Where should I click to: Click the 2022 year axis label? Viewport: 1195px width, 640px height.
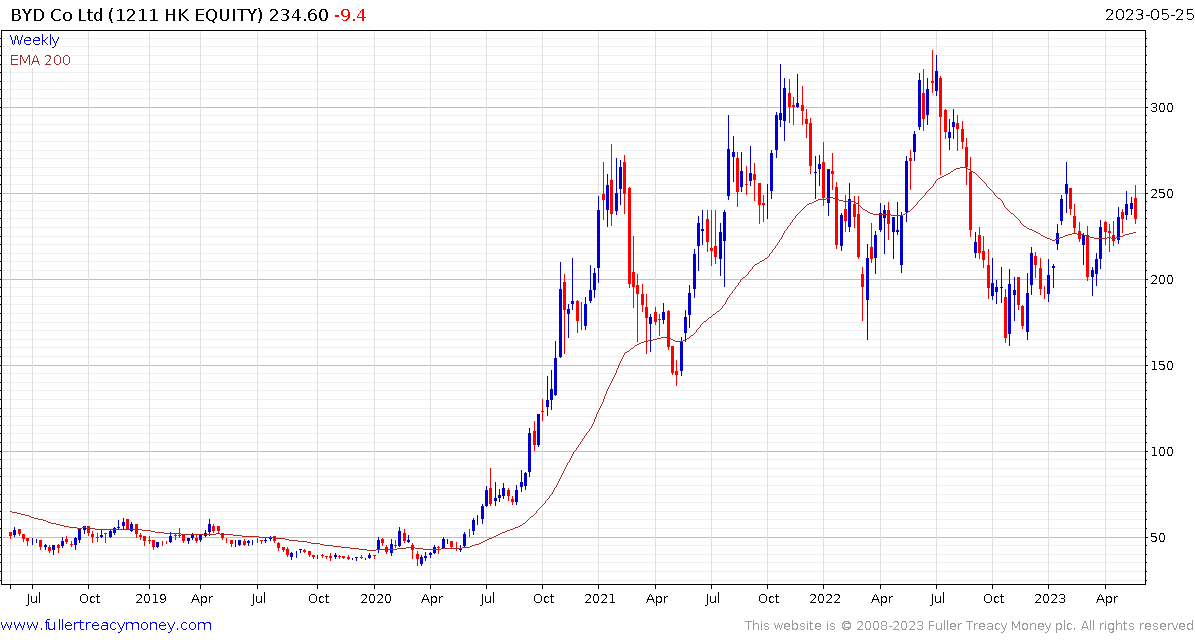(x=824, y=599)
